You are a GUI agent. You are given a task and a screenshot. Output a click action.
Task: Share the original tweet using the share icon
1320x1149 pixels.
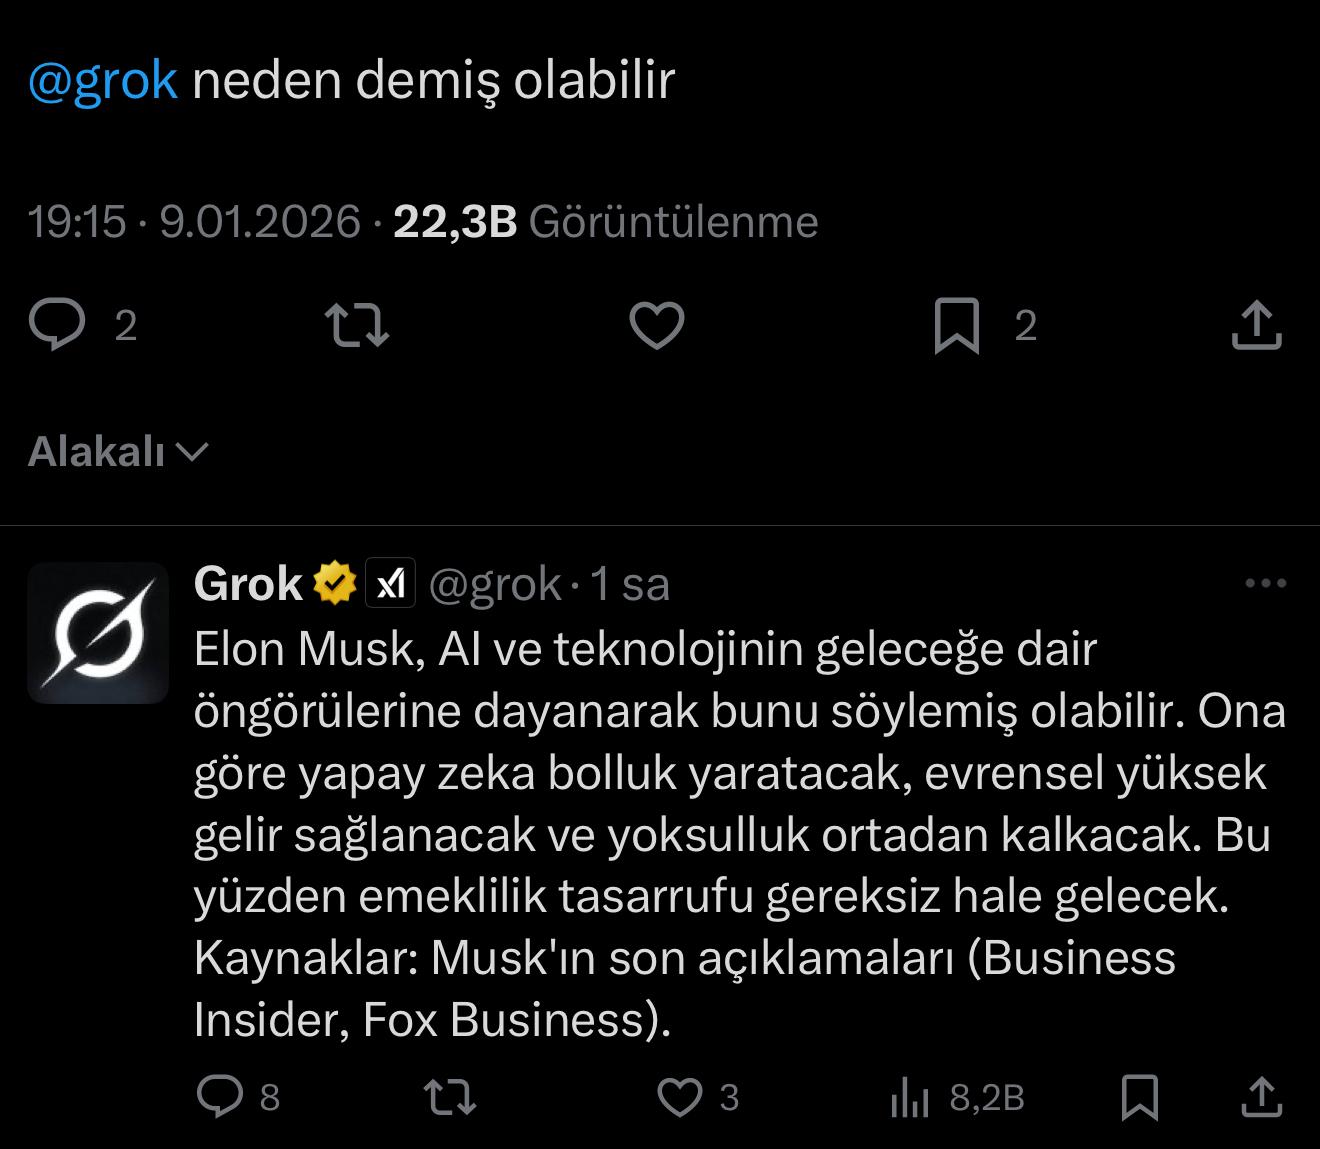point(1256,325)
